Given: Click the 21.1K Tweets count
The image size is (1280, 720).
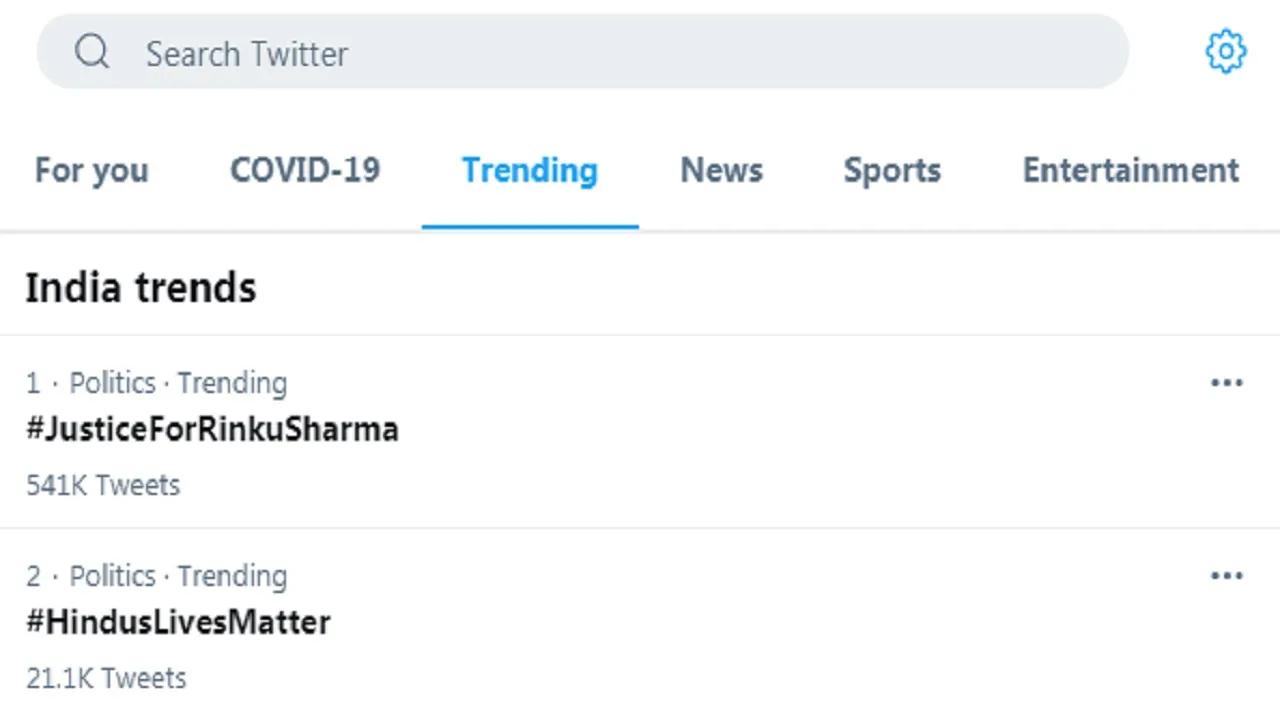Looking at the screenshot, I should [106, 679].
